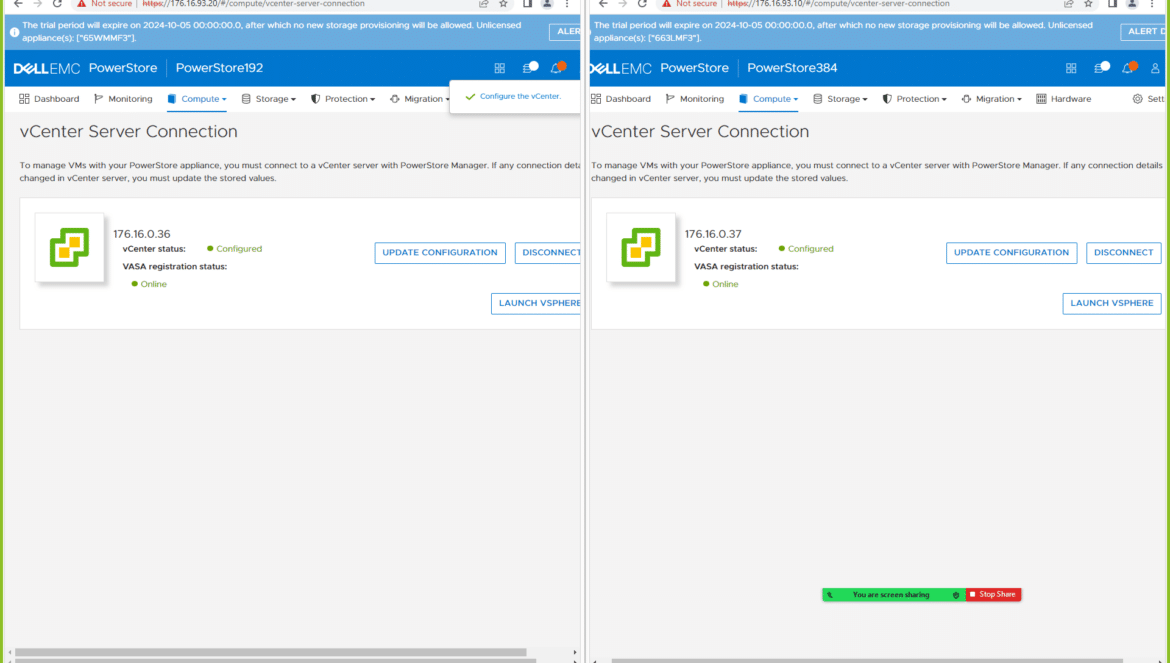Viewport: 1170px width, 663px height.
Task: Click the back arrow in PowerStore384 browser
Action: coord(604,4)
